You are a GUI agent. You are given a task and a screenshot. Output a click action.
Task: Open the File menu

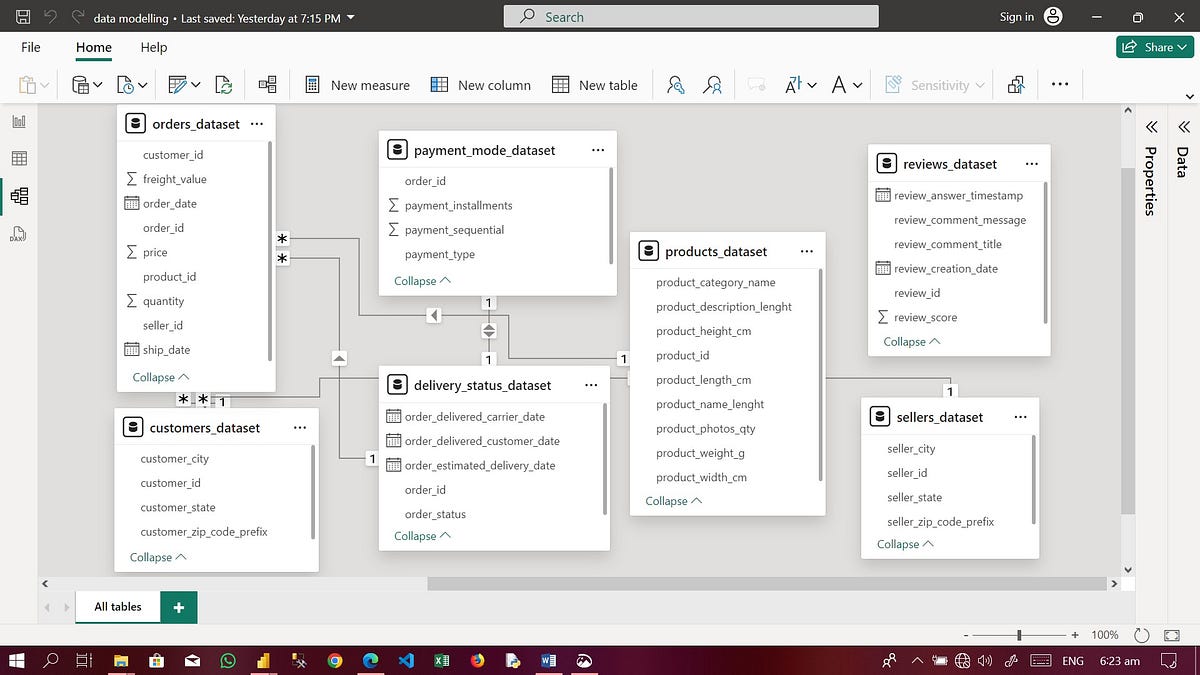(30, 47)
